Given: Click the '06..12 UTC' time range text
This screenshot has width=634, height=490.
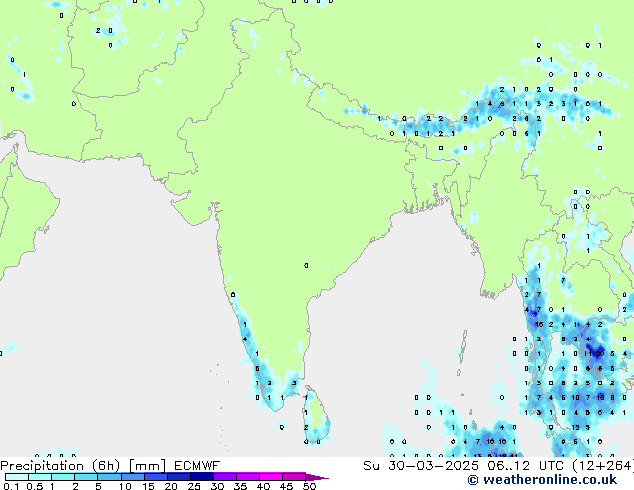Looking at the screenshot, I should (x=525, y=466).
